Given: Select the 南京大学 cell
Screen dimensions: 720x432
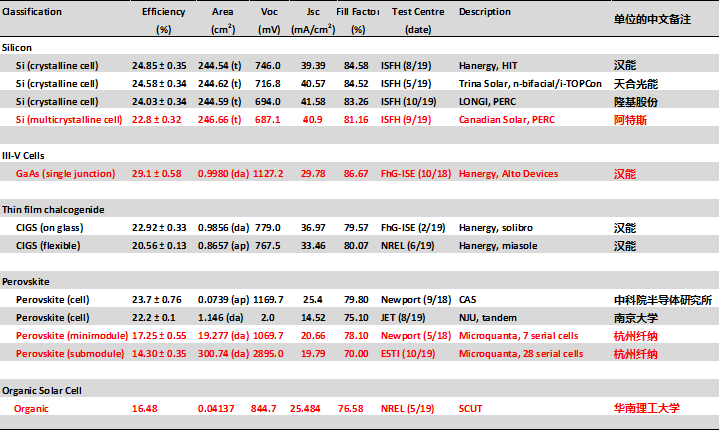Looking at the screenshot, I should click(x=636, y=318).
